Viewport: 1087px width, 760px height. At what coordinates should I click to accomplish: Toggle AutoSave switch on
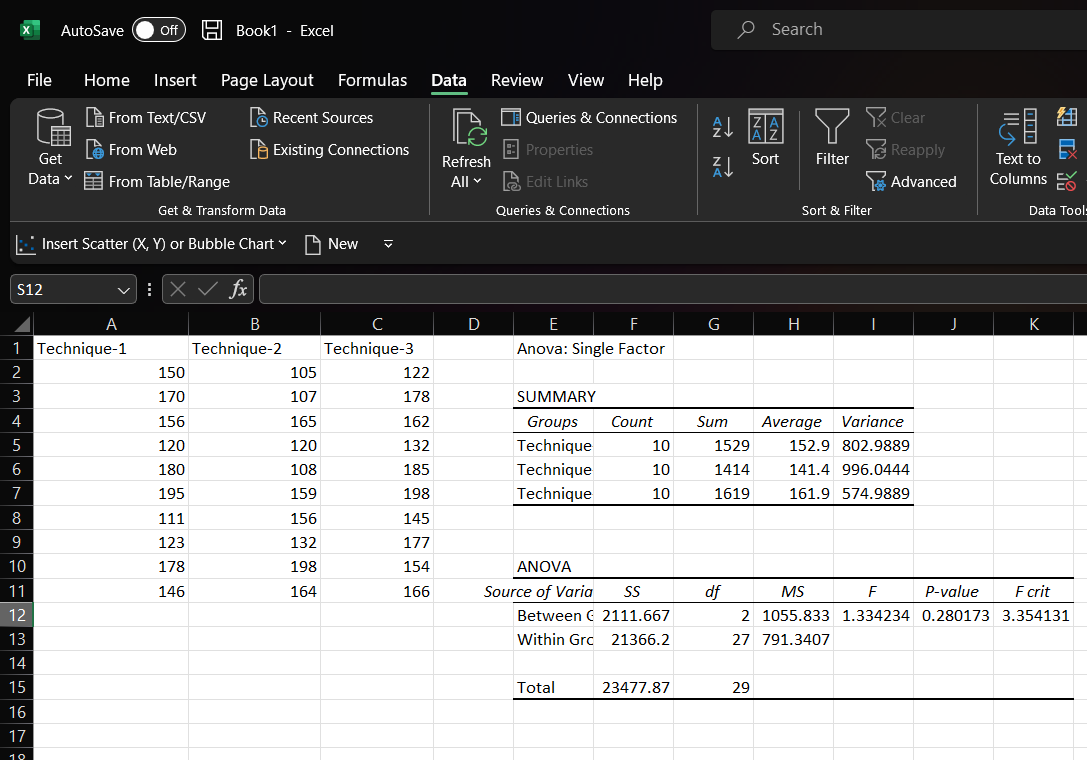159,30
